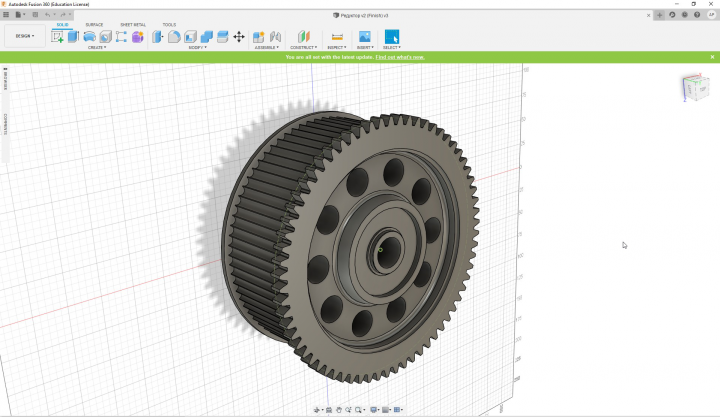Screen dimensions: 720x417
Task: Select the Fillet tool
Action: 174,37
